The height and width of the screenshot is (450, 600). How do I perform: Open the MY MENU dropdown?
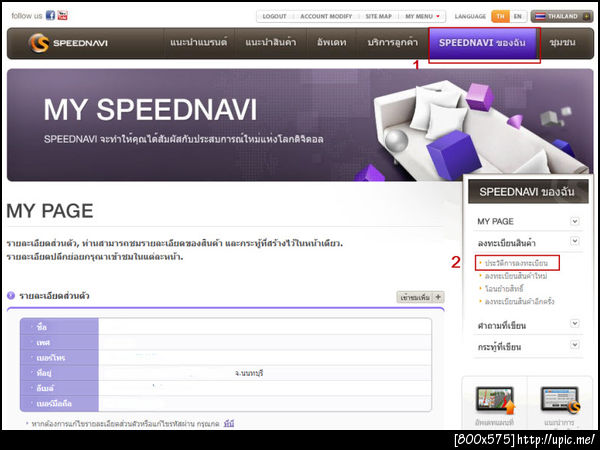[x=422, y=16]
